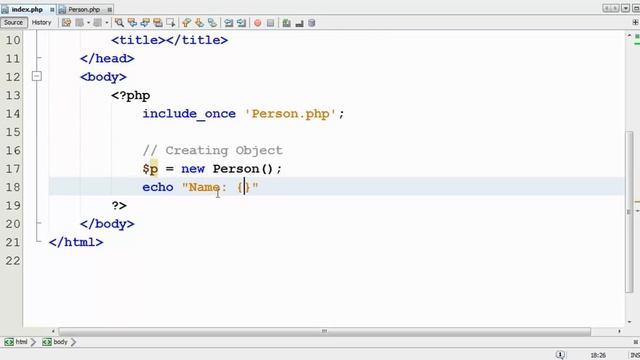Open the editor documents list dropdown

click(x=625, y=8)
